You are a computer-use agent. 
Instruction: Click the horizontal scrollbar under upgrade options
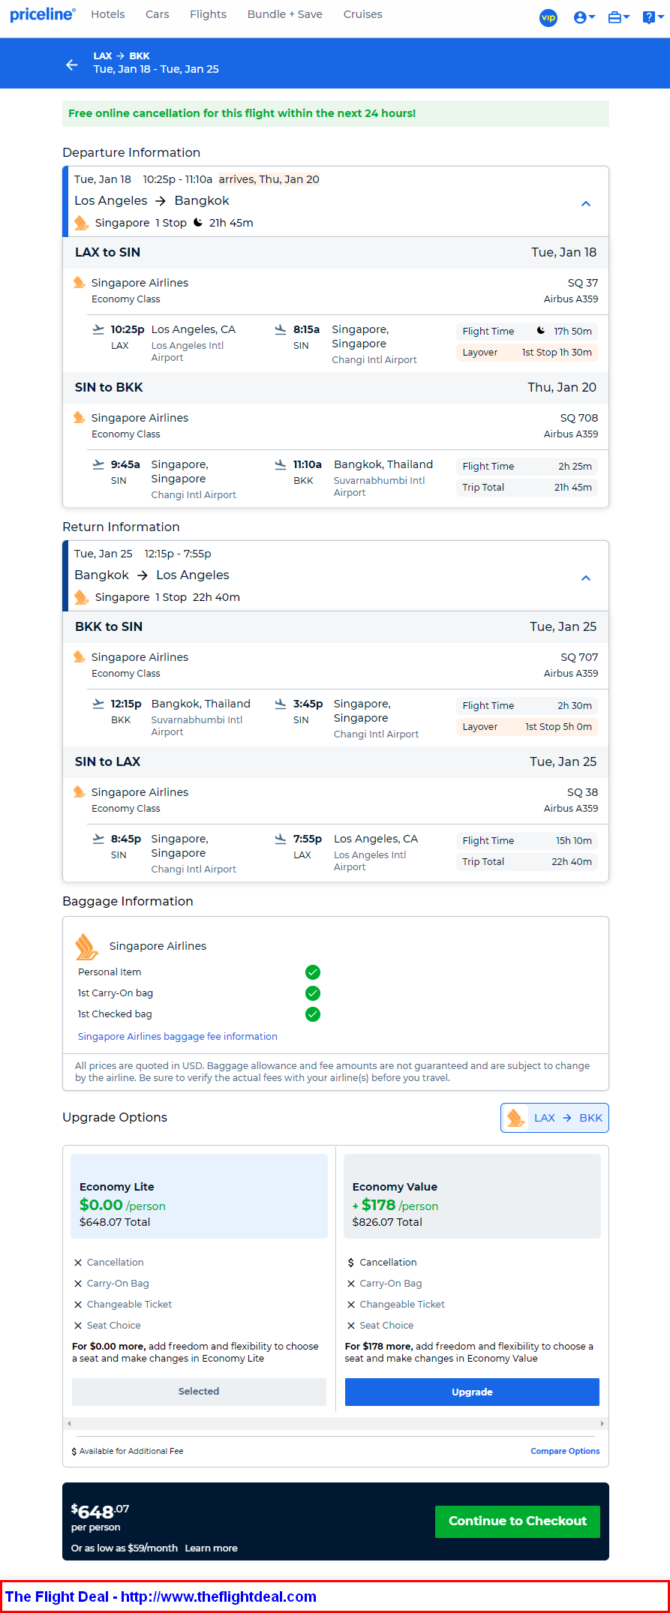(x=335, y=1423)
